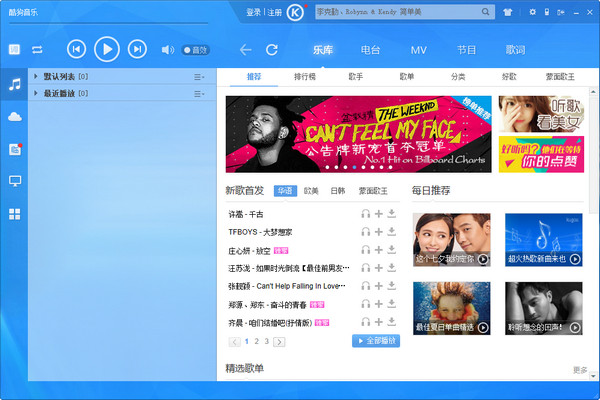Screen dimensions: 600x400
Task: Open the 最近播放 list menu dropdown
Action: (199, 94)
